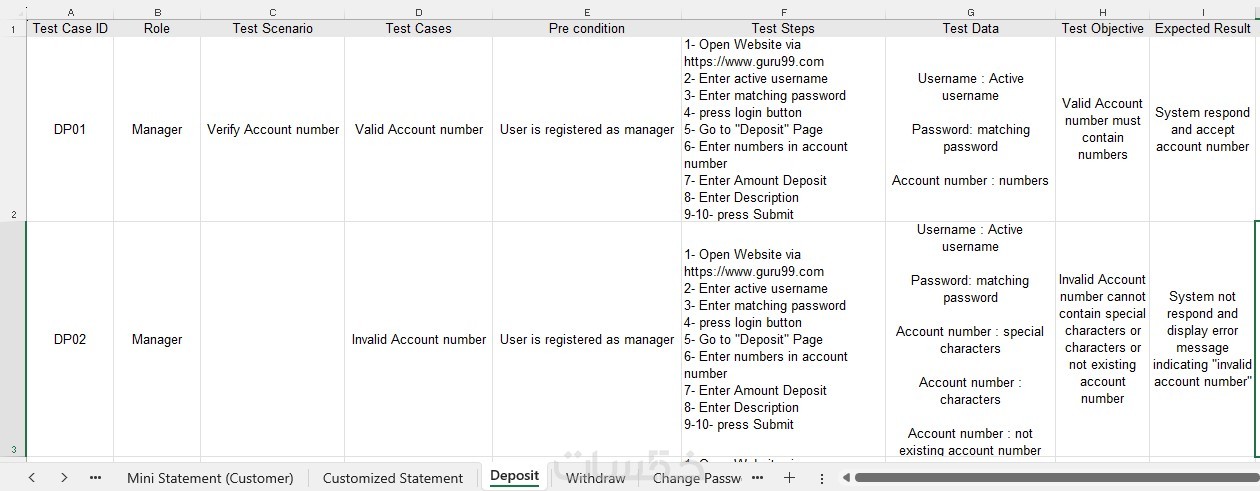
Task: Click the select-all corner of the grid
Action: click(x=12, y=12)
